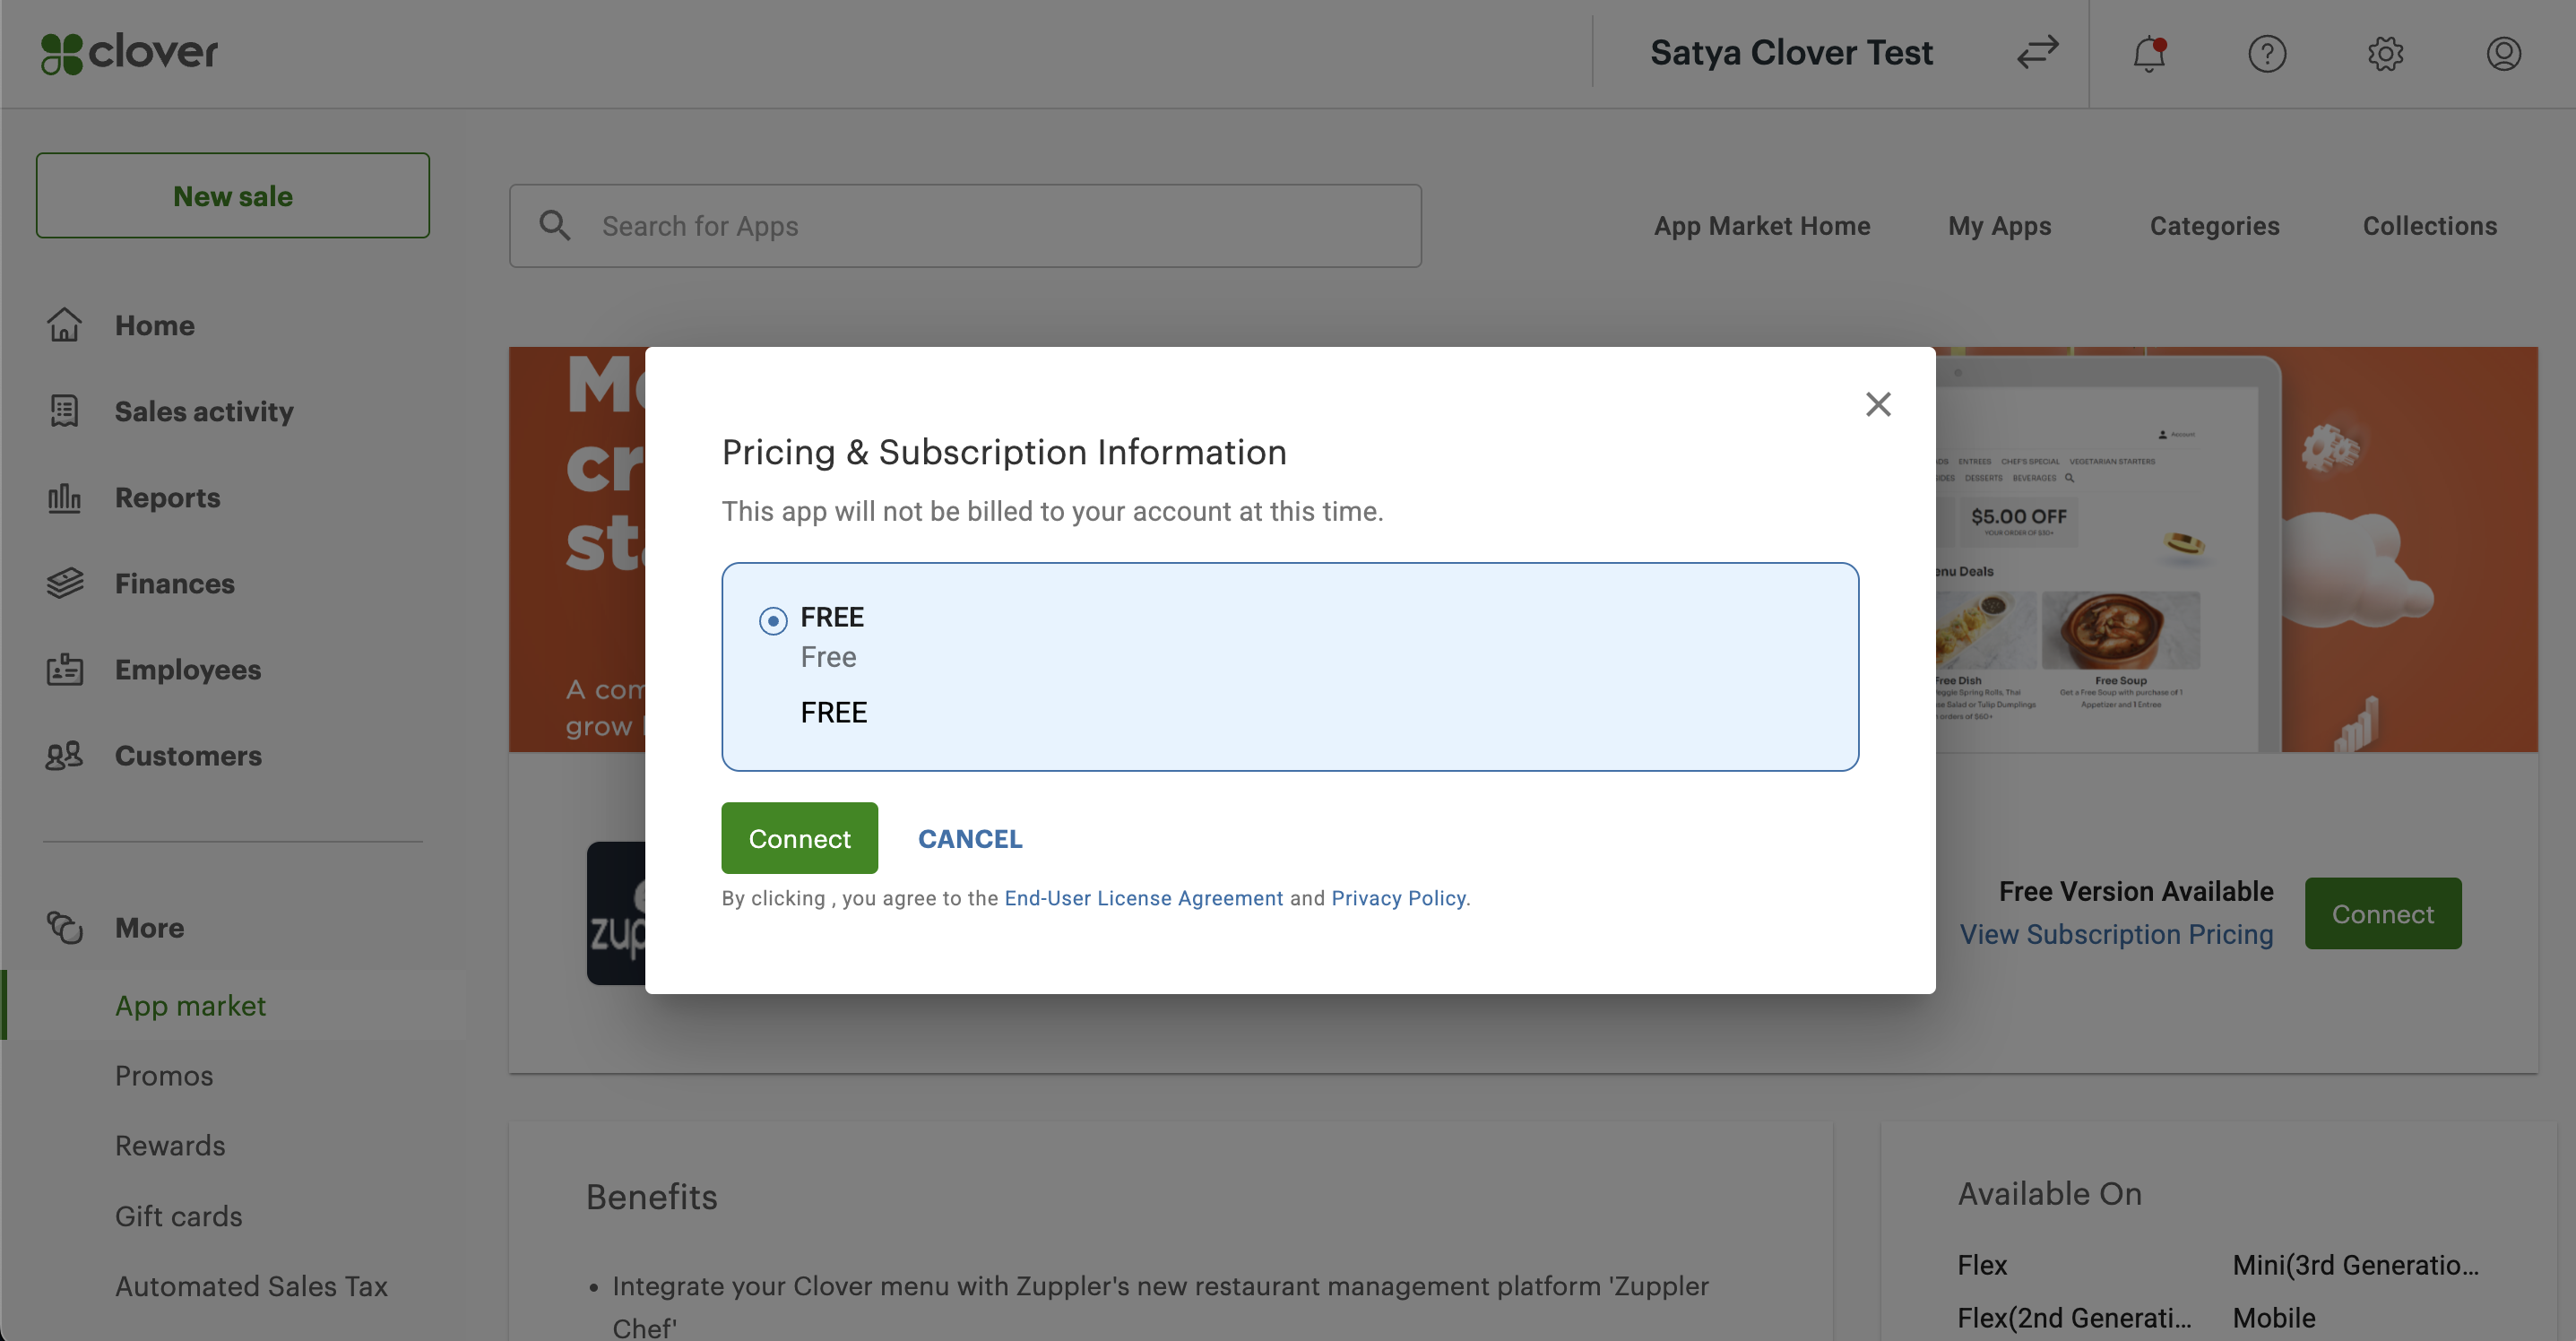Open the Categories menu
This screenshot has height=1341, width=2576.
(x=2214, y=226)
